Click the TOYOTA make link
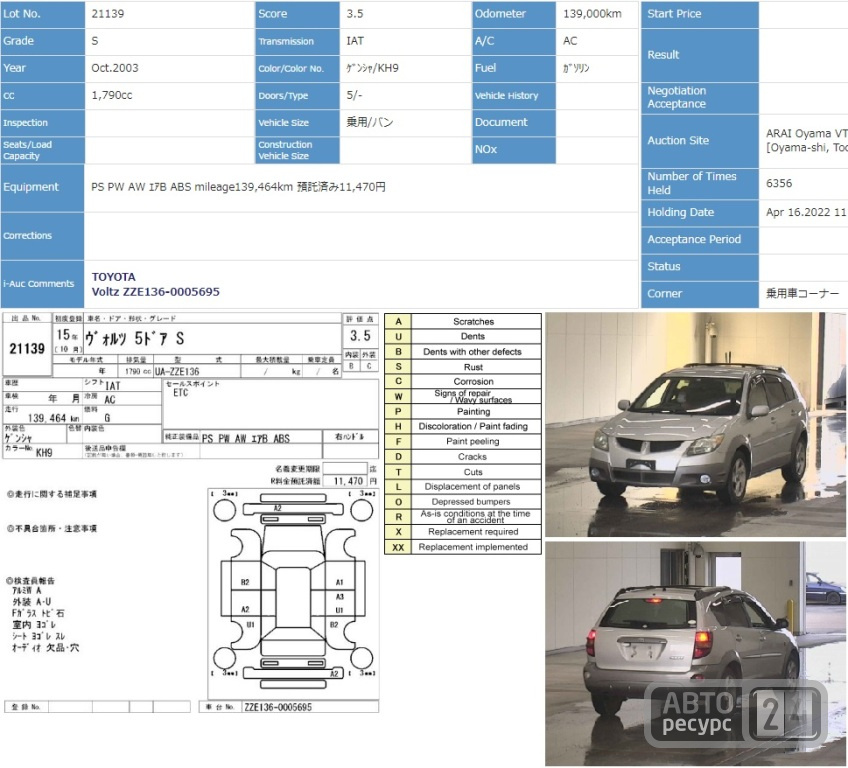The image size is (848, 768). [114, 277]
